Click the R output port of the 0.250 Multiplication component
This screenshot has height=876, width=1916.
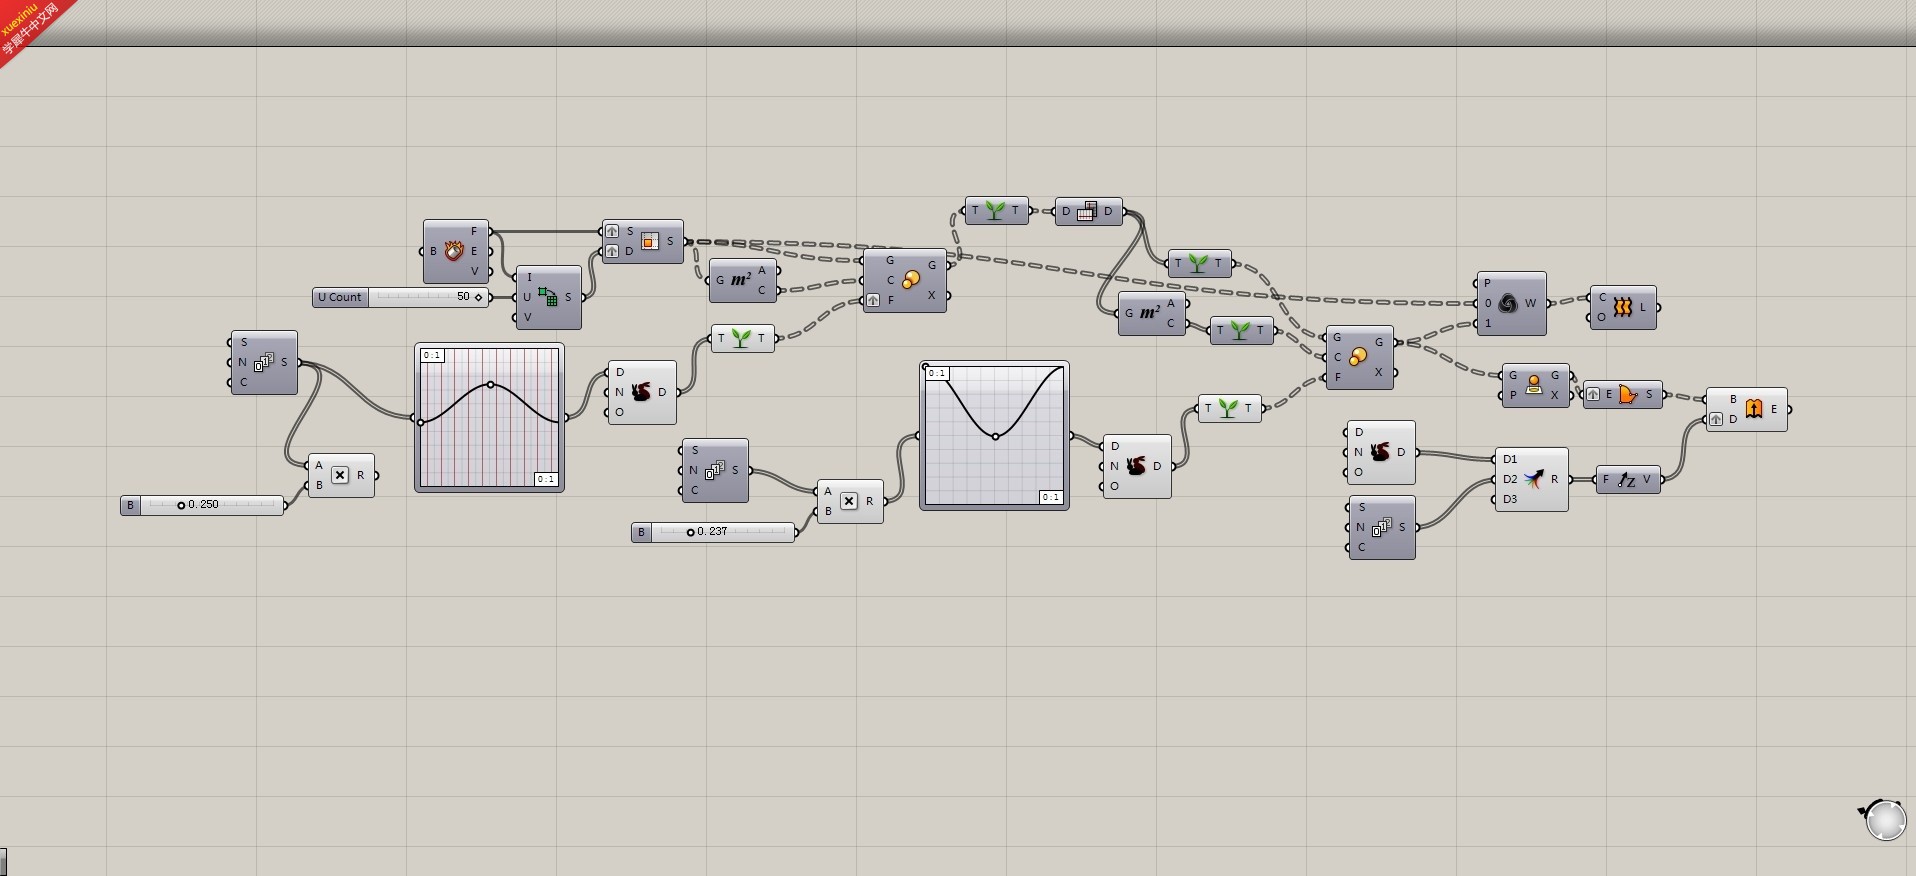click(377, 475)
